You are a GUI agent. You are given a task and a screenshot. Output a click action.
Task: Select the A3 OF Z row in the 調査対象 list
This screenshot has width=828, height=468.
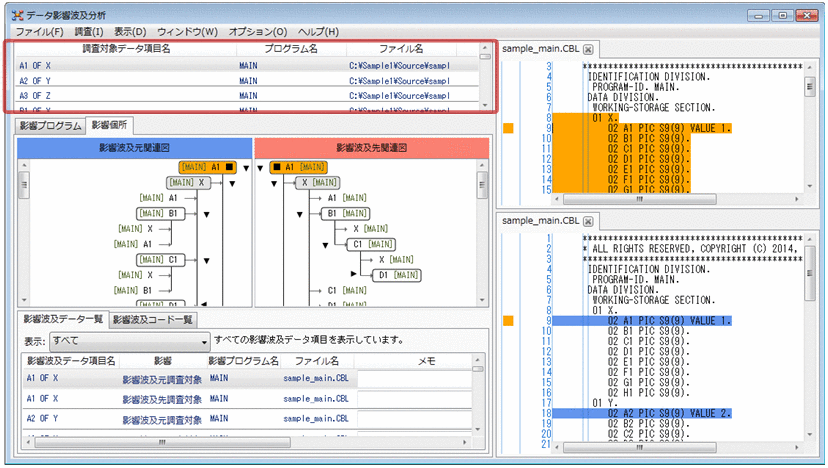tap(246, 96)
